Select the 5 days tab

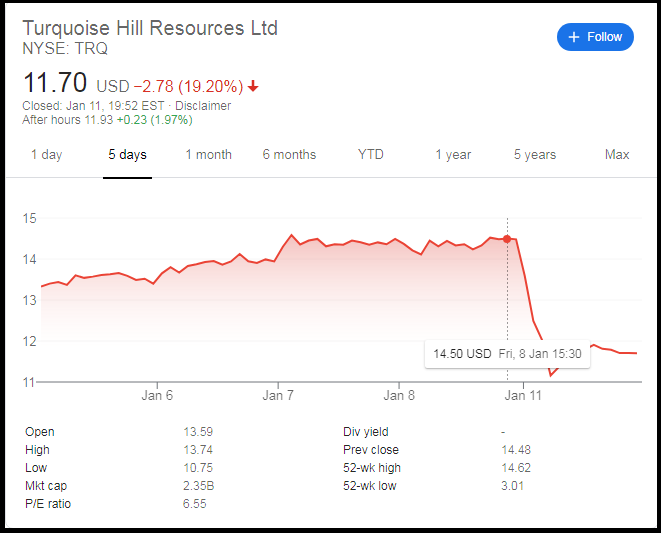coord(127,154)
